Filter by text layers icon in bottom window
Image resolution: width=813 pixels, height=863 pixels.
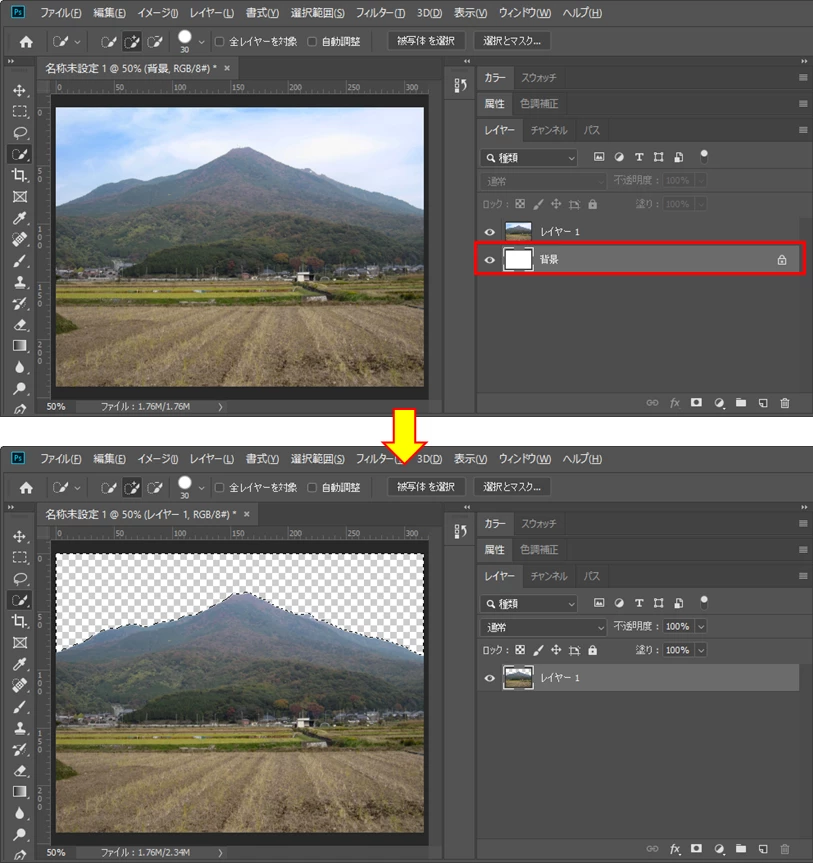tap(639, 603)
